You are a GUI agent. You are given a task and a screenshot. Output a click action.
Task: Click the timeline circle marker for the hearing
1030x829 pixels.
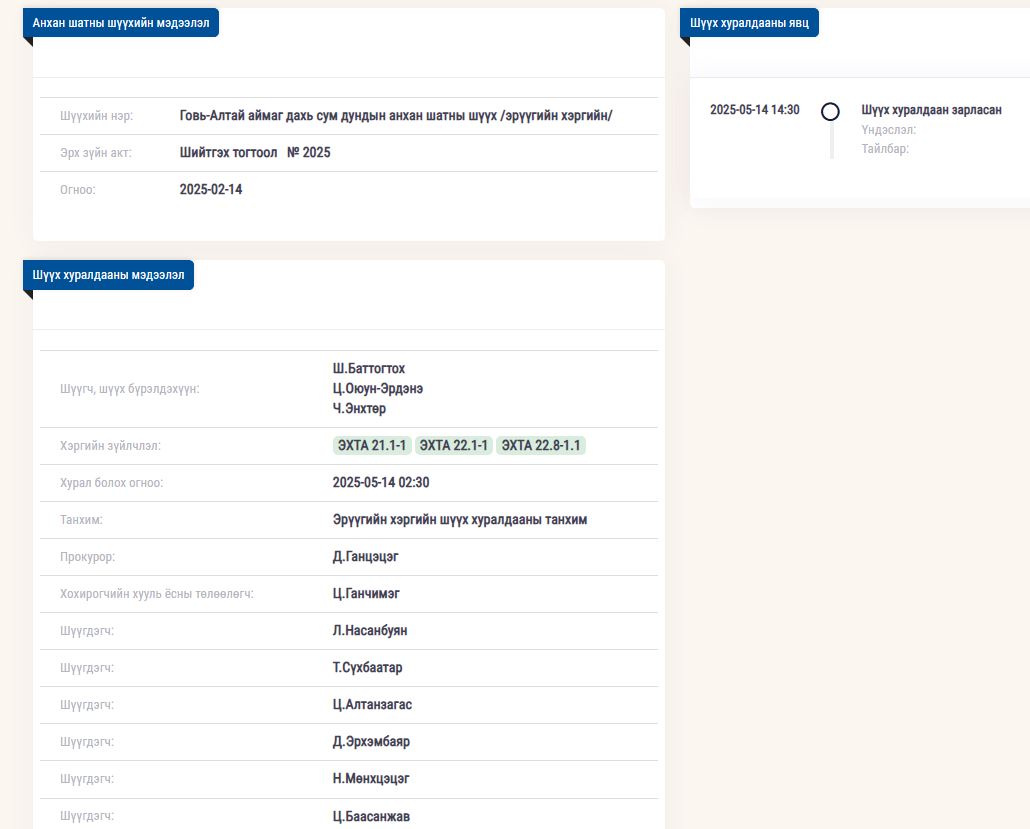830,111
